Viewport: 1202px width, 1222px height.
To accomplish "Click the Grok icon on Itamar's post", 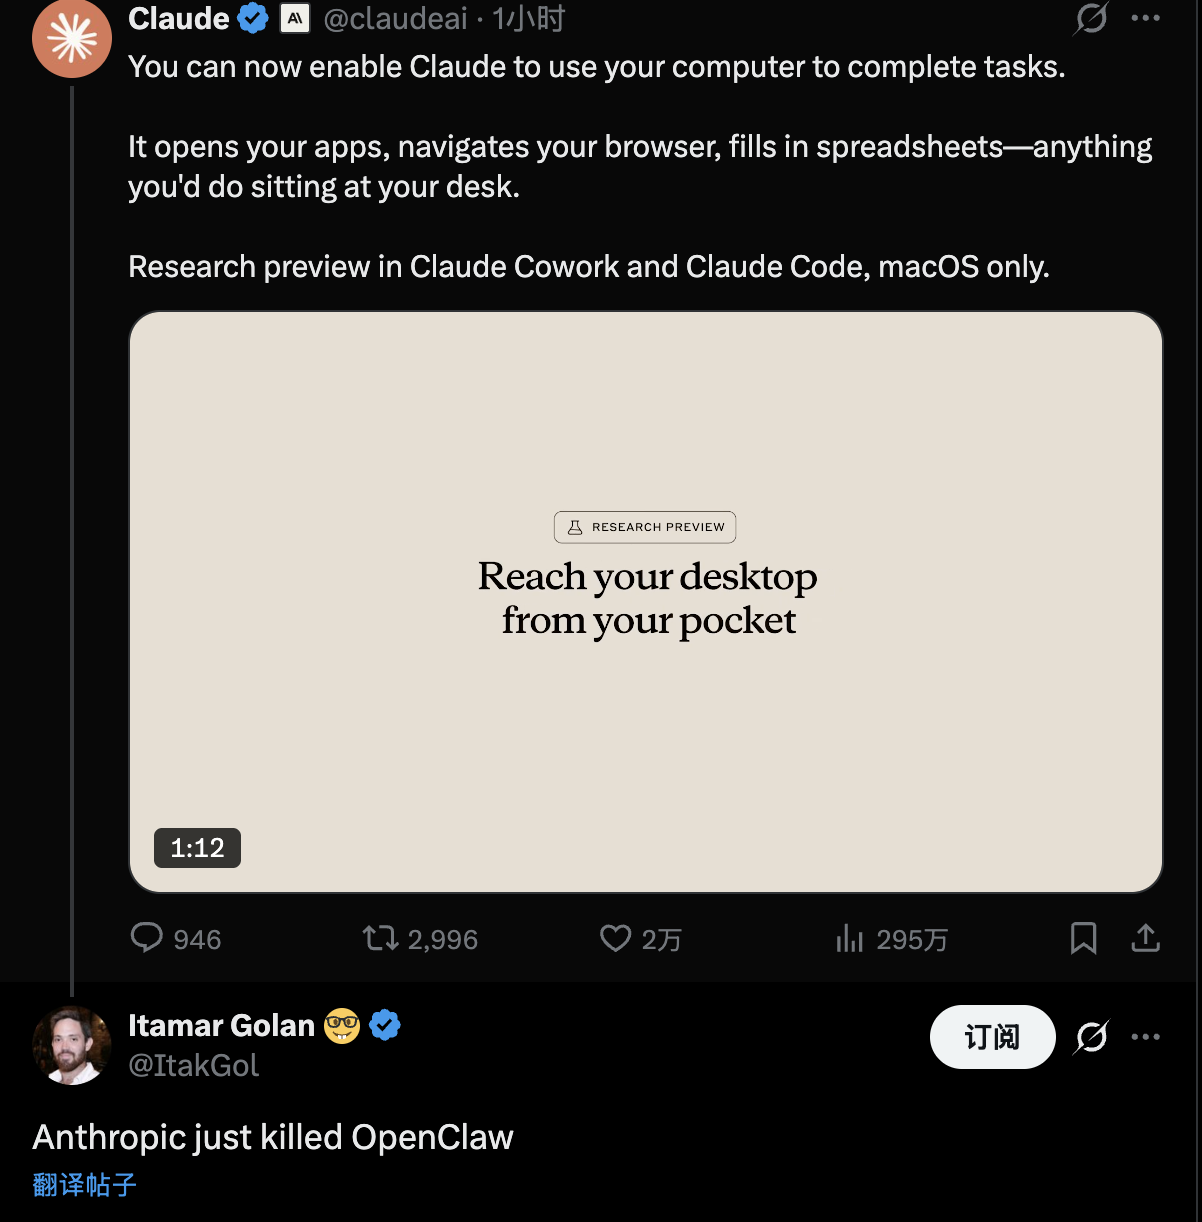I will coord(1090,1037).
